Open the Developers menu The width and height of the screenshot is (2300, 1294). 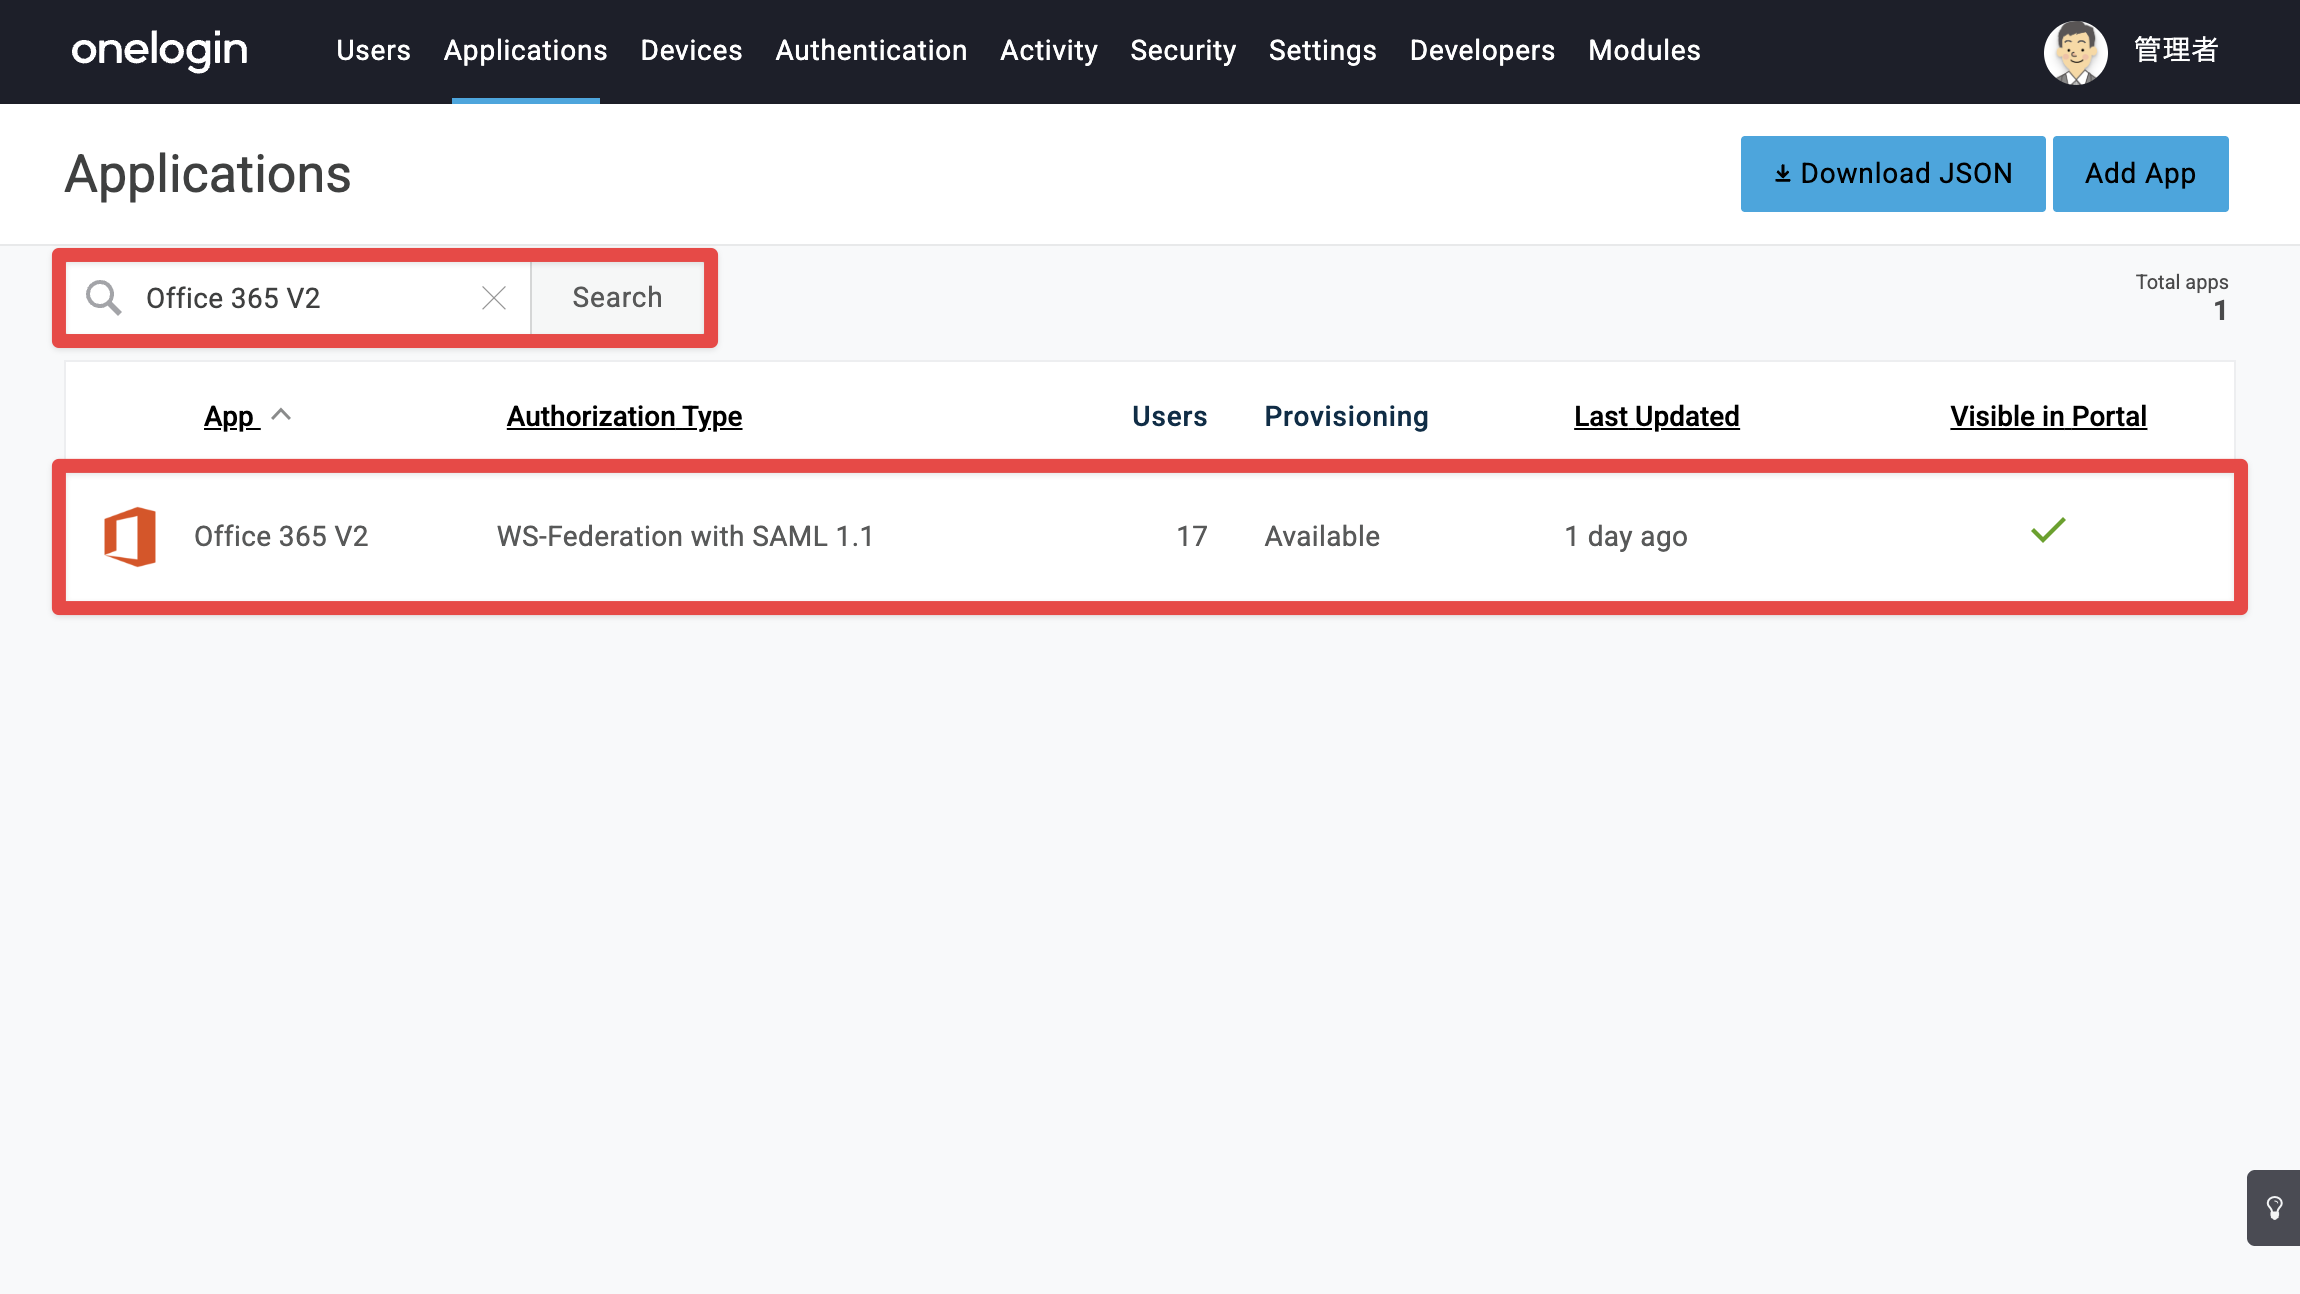pos(1482,50)
